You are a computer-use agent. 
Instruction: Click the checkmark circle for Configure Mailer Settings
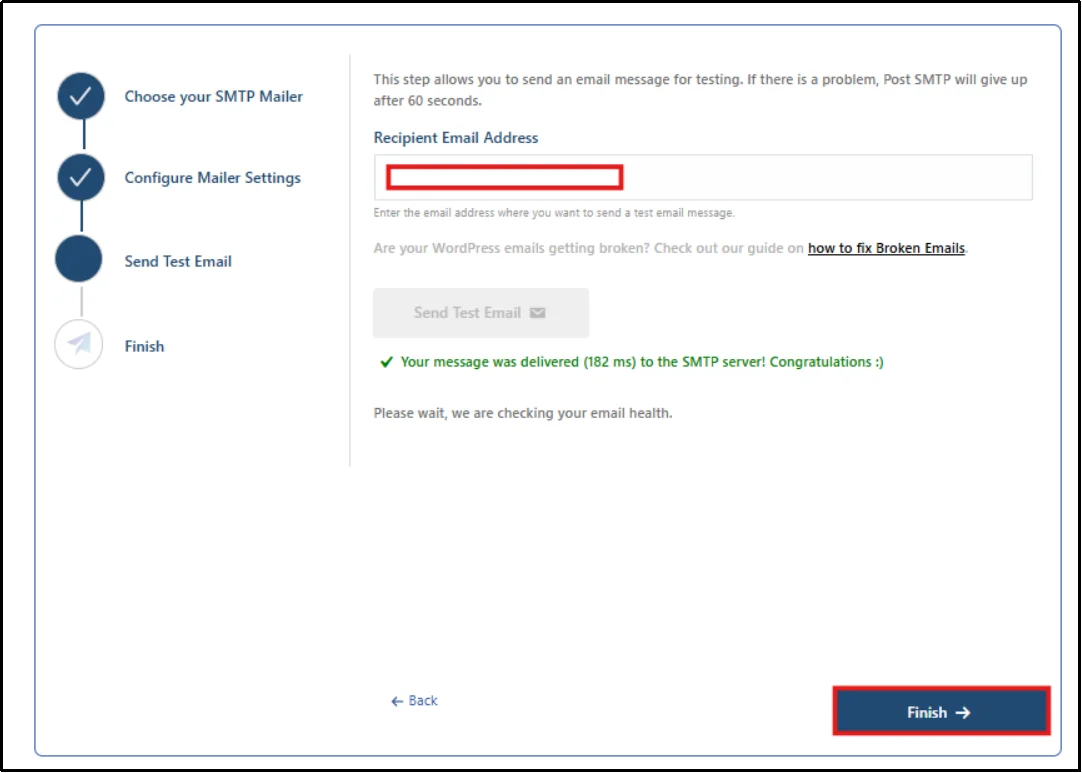(x=81, y=177)
